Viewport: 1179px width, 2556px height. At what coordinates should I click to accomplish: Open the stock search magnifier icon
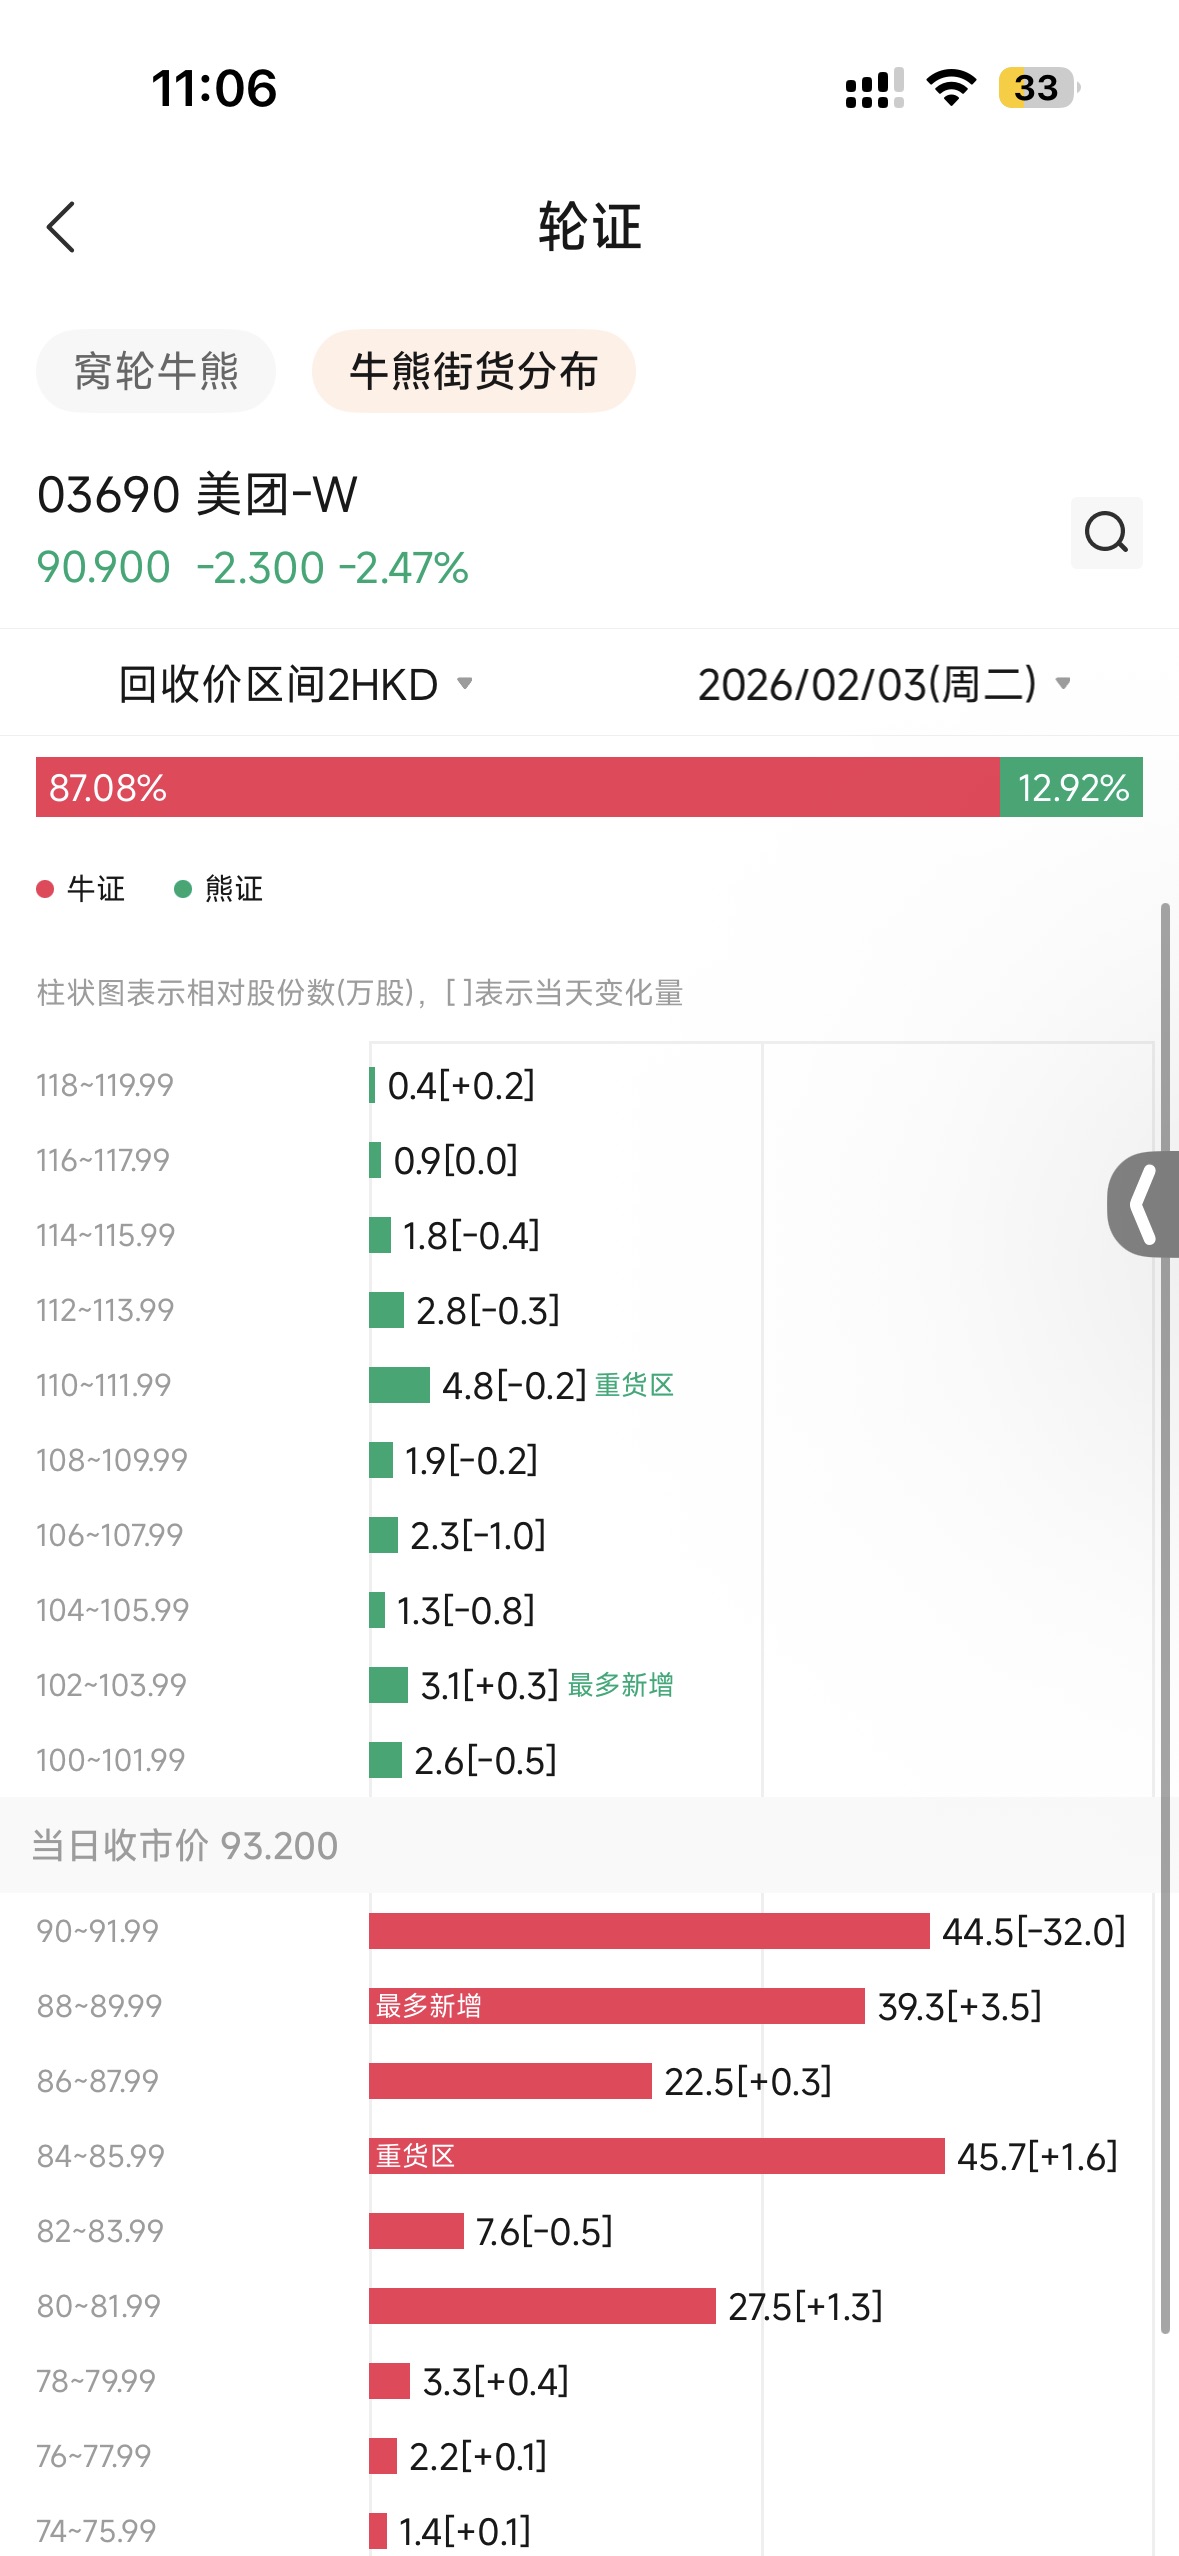tap(1106, 532)
